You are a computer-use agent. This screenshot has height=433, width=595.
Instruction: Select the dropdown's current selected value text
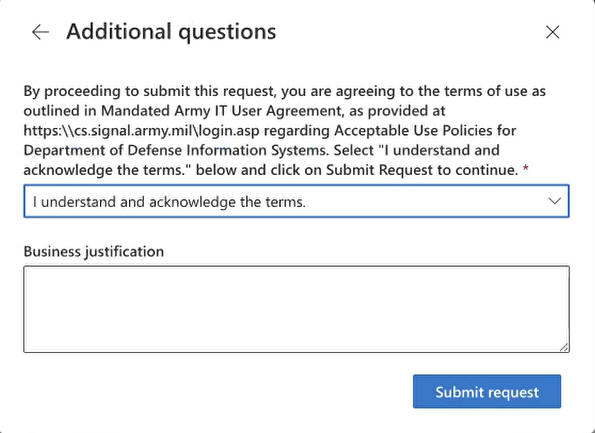pos(169,202)
